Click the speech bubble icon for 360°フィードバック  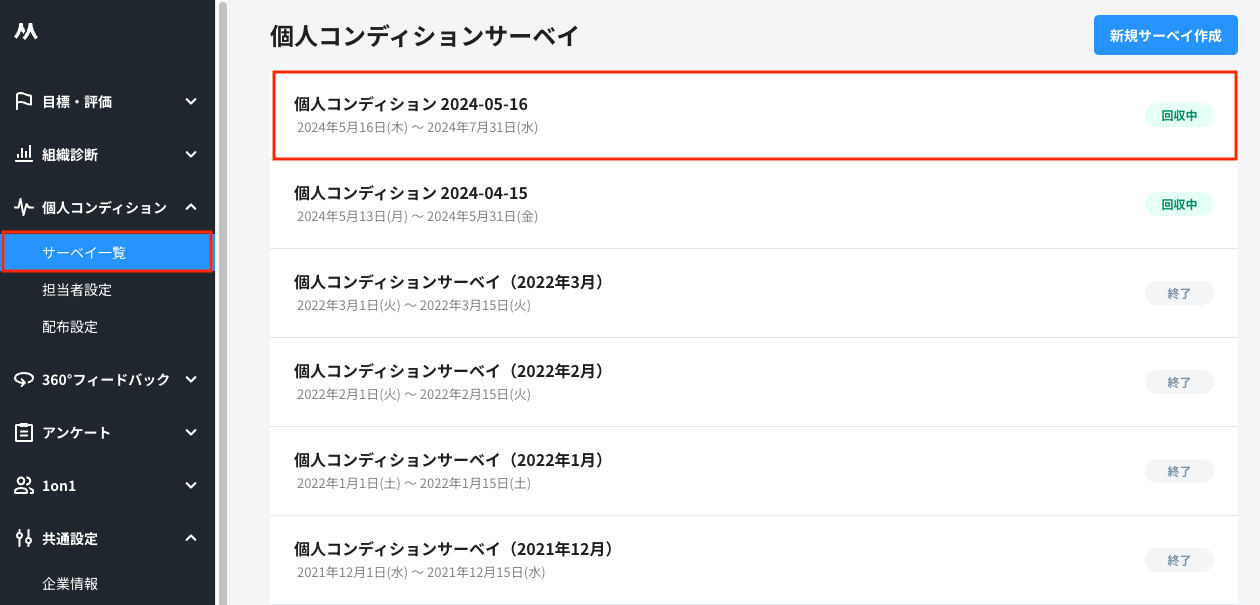click(22, 379)
